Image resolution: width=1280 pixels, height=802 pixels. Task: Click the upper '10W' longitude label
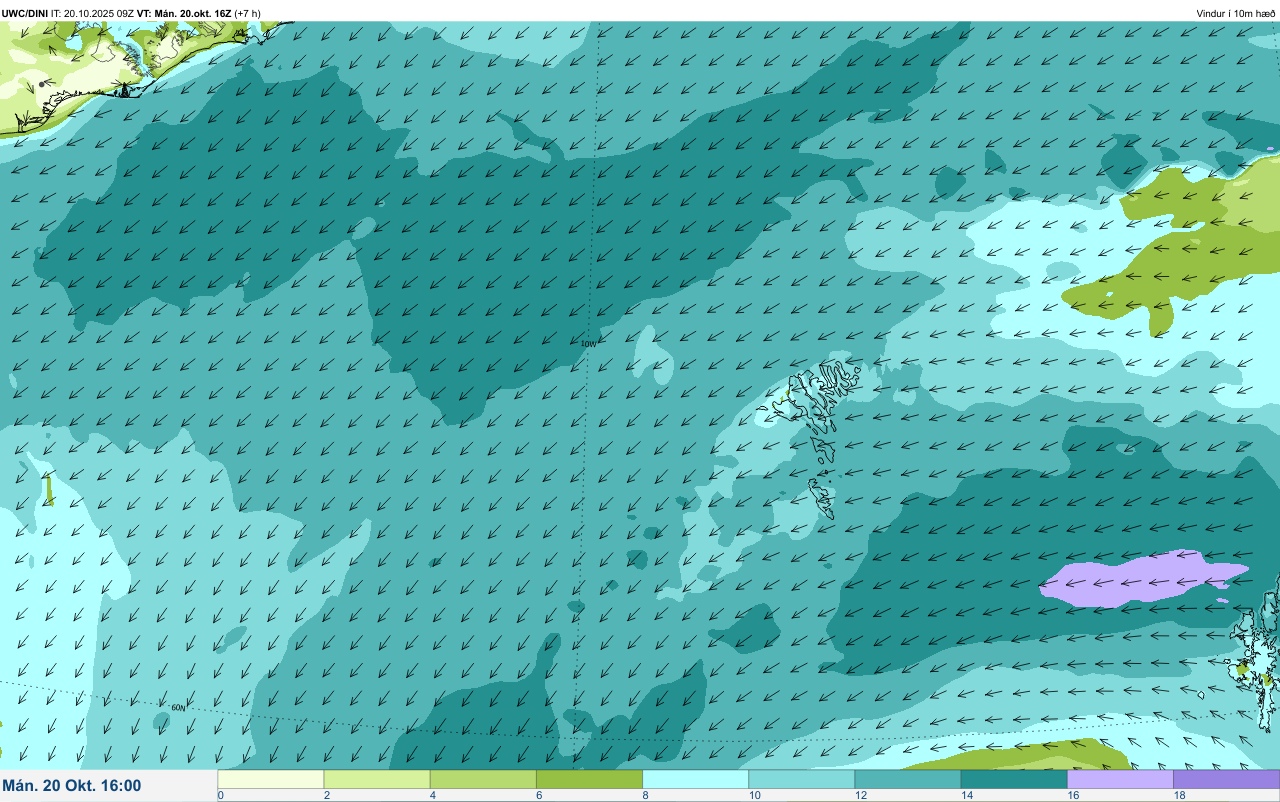tap(588, 343)
